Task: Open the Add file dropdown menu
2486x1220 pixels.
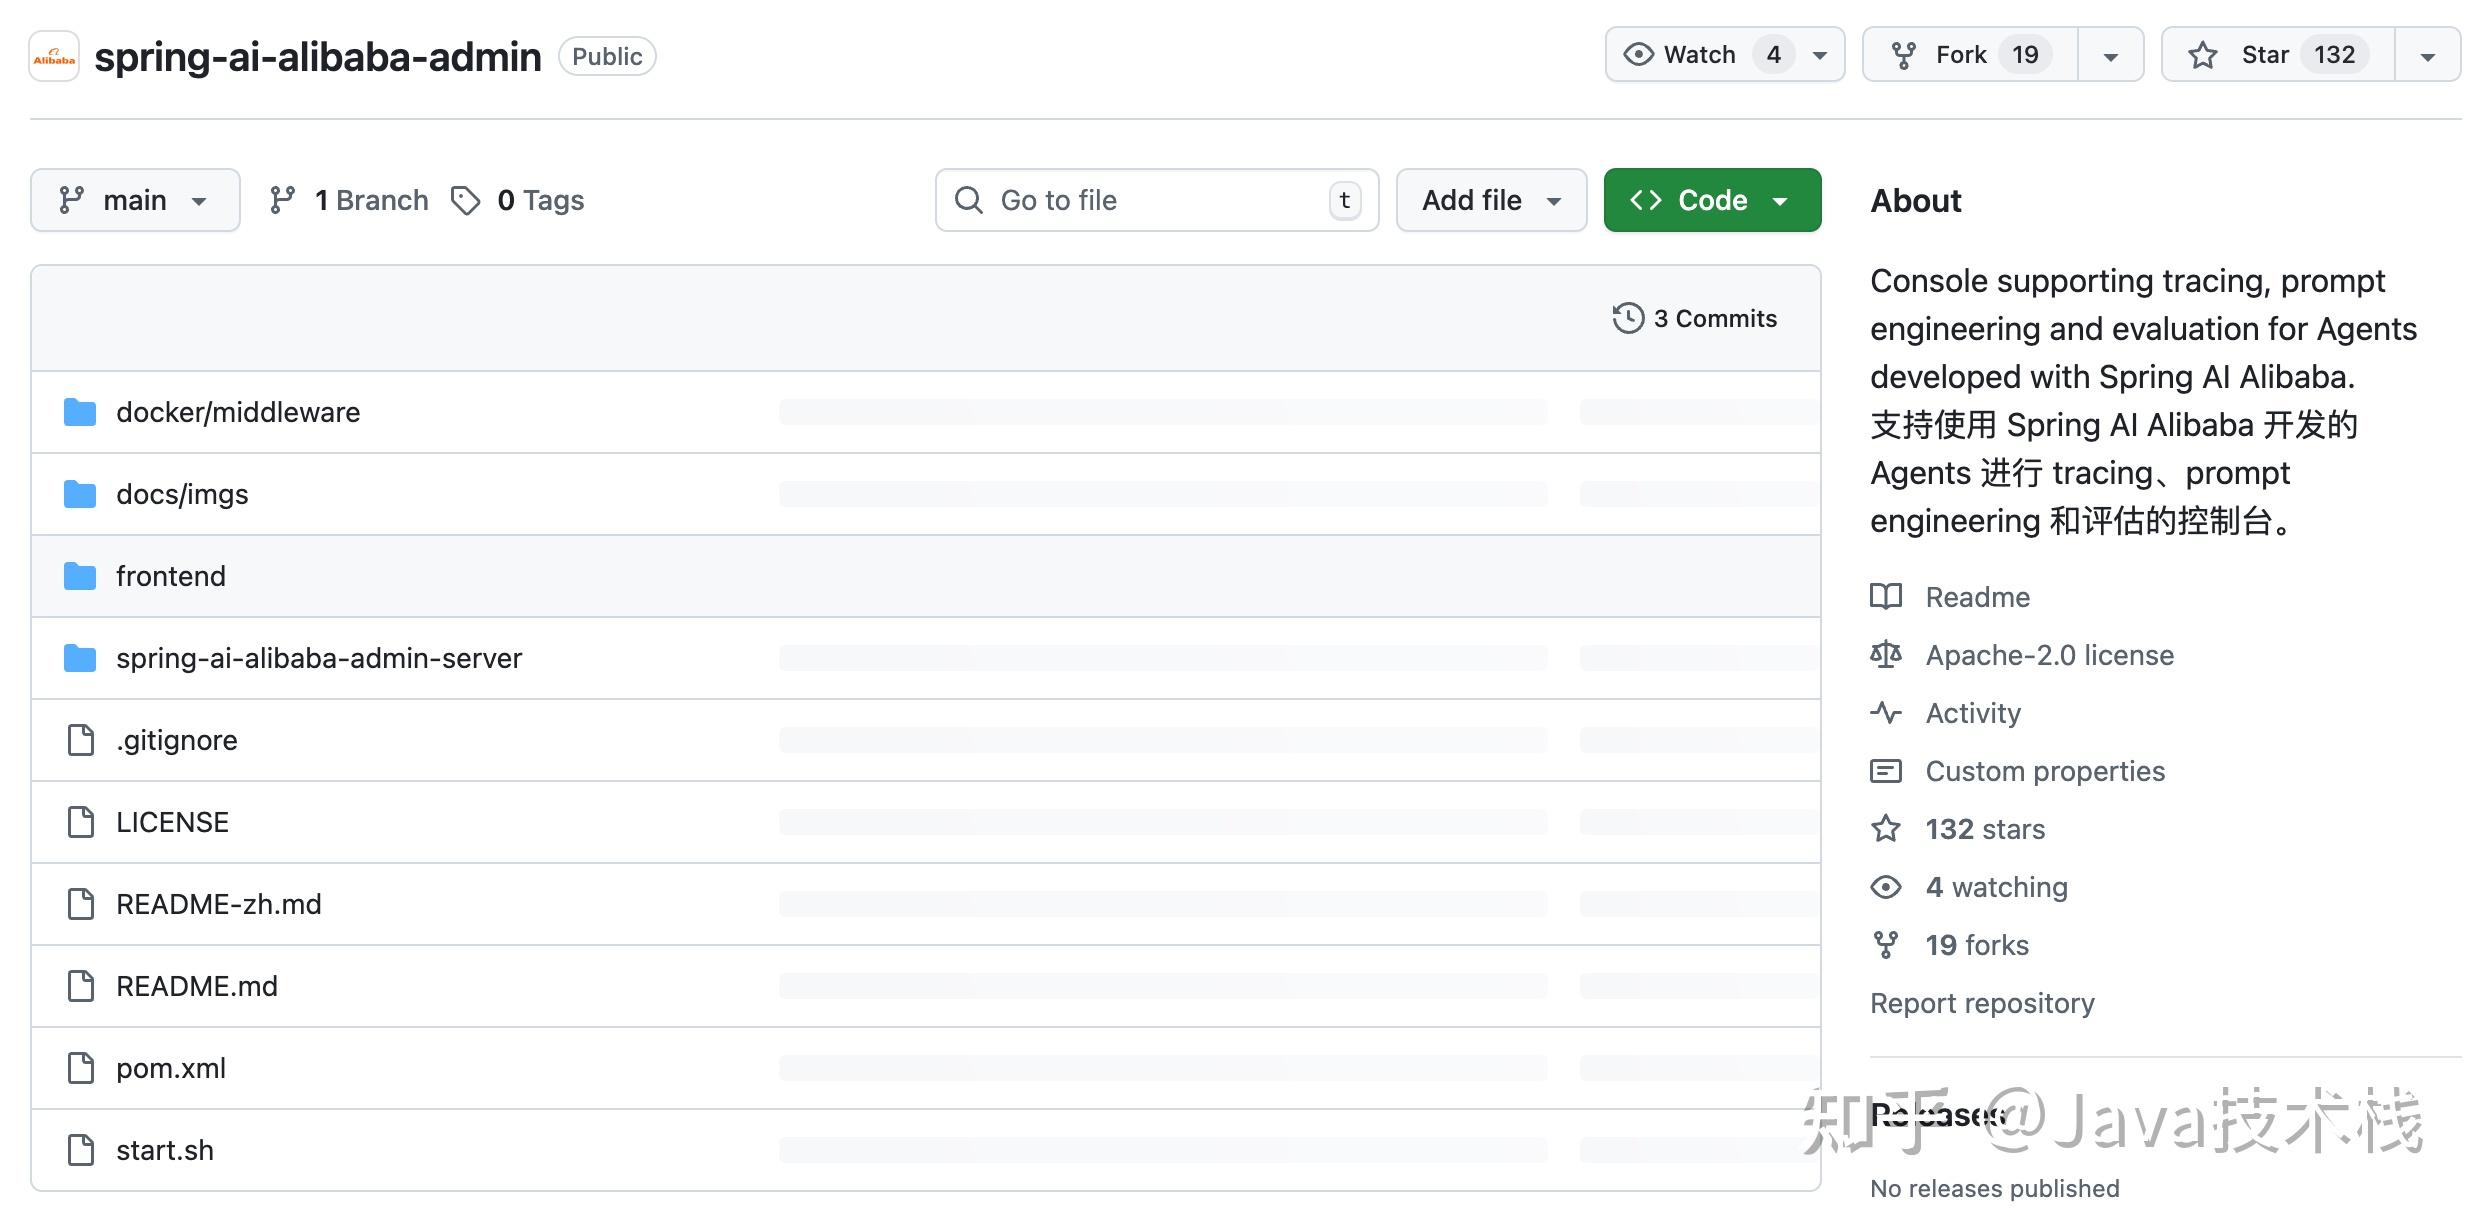Action: click(x=1490, y=201)
